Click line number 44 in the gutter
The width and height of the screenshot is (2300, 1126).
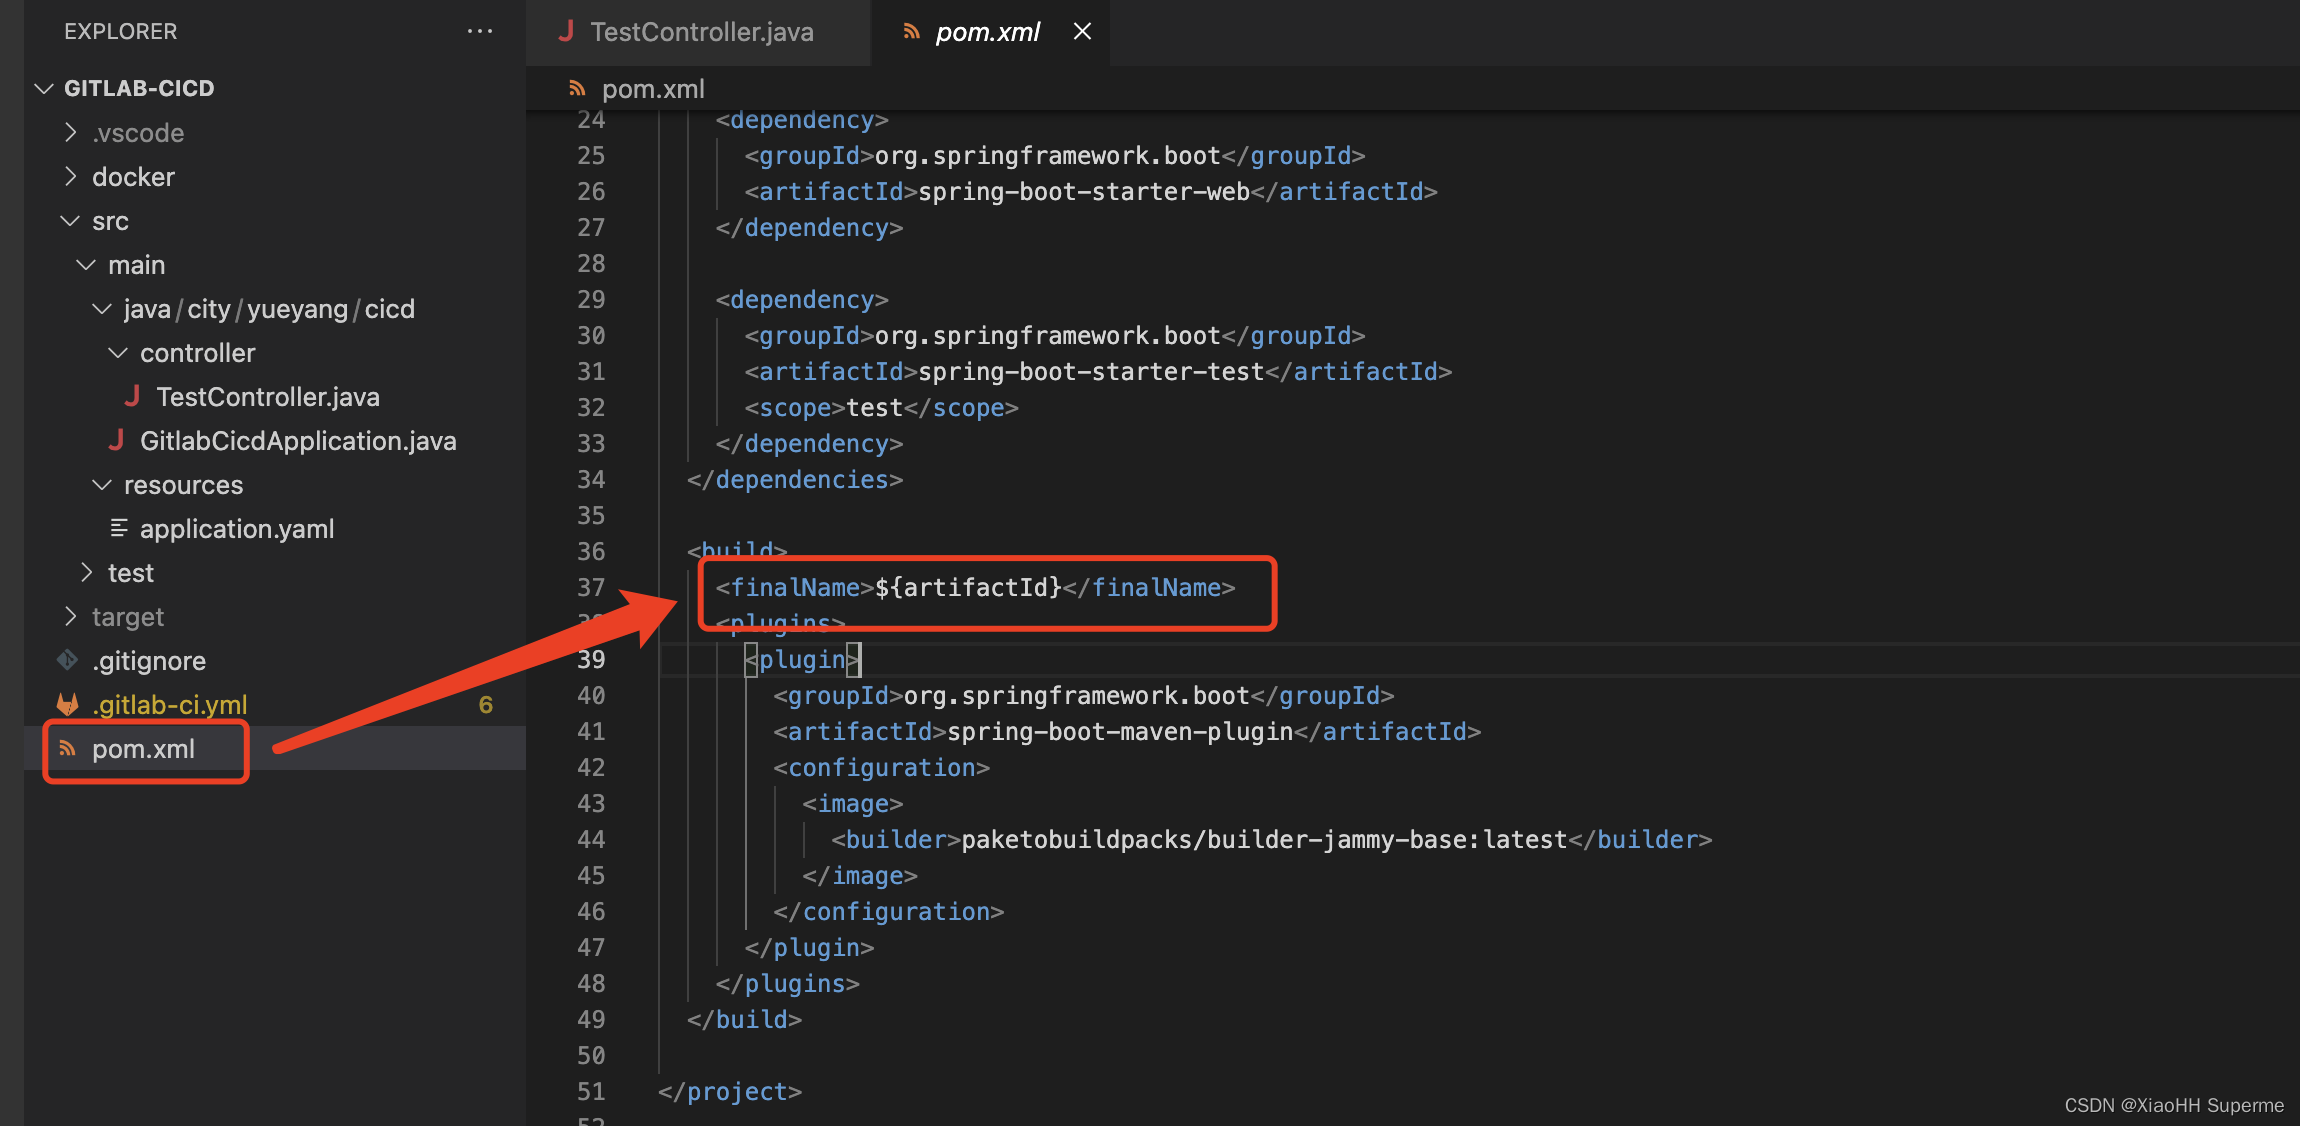pyautogui.click(x=591, y=840)
